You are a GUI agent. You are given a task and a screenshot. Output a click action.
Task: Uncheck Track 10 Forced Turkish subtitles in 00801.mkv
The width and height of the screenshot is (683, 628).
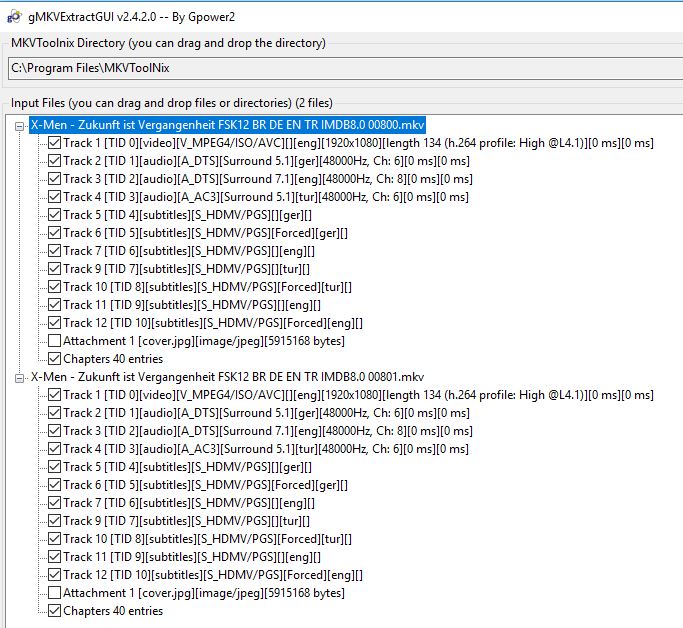54,539
